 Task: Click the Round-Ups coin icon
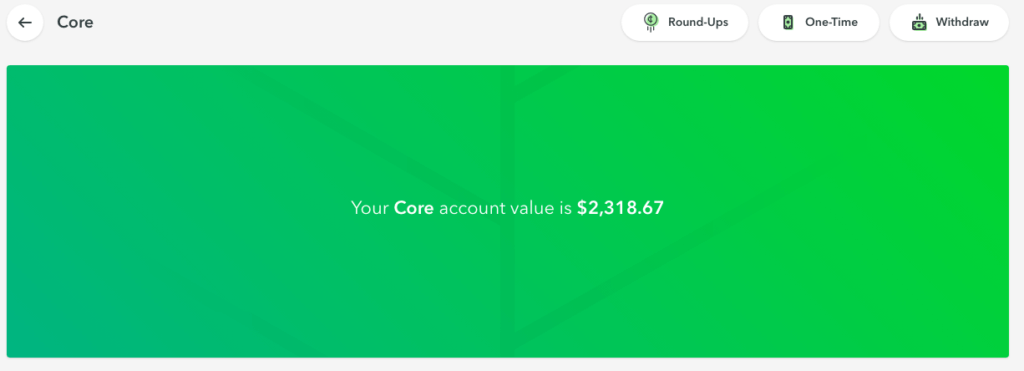point(650,22)
